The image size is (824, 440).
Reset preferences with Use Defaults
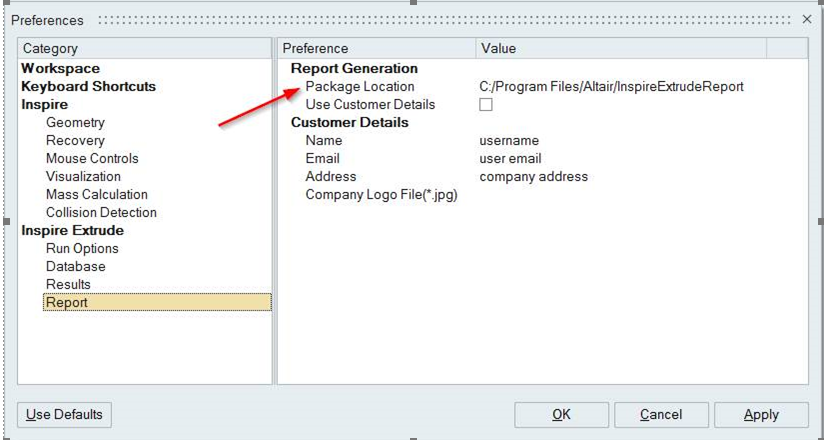(65, 415)
